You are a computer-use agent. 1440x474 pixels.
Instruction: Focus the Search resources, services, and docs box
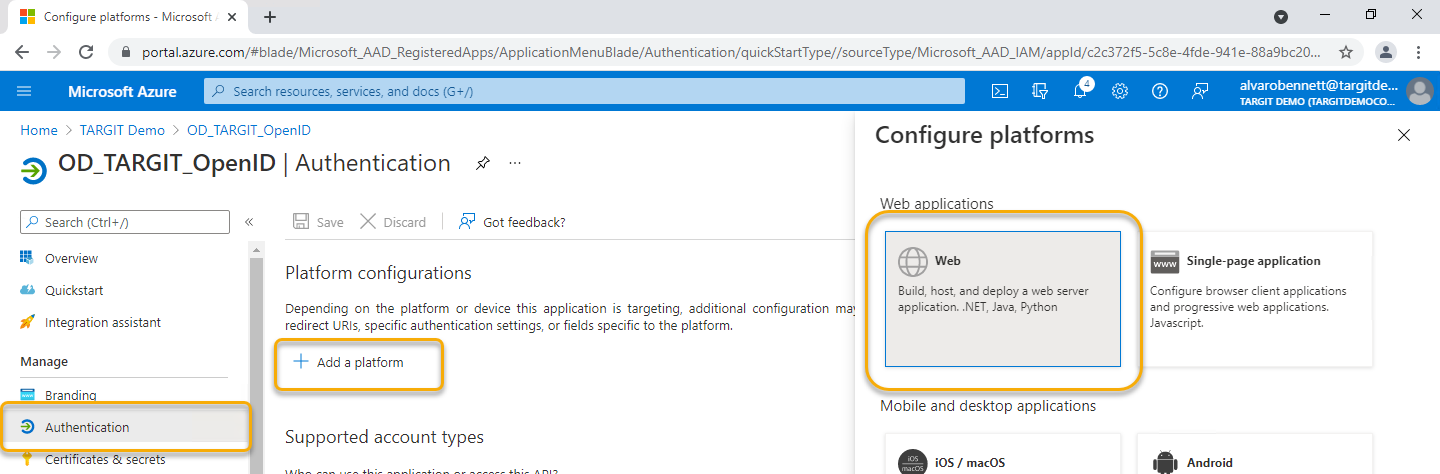[x=585, y=91]
